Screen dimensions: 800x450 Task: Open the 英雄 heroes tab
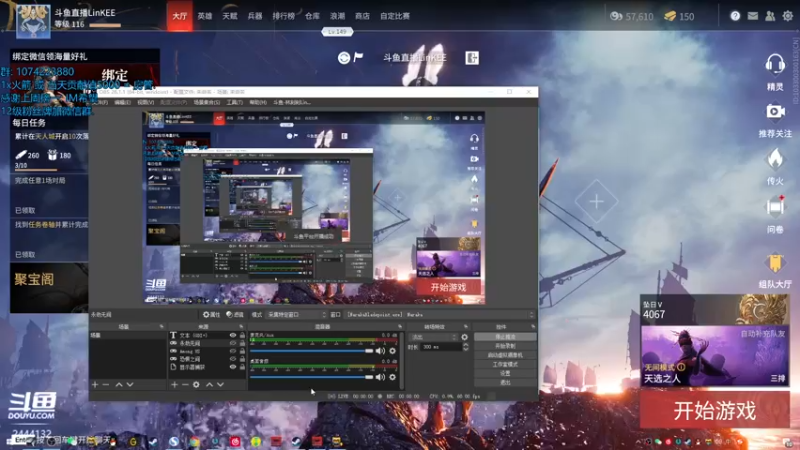click(205, 16)
